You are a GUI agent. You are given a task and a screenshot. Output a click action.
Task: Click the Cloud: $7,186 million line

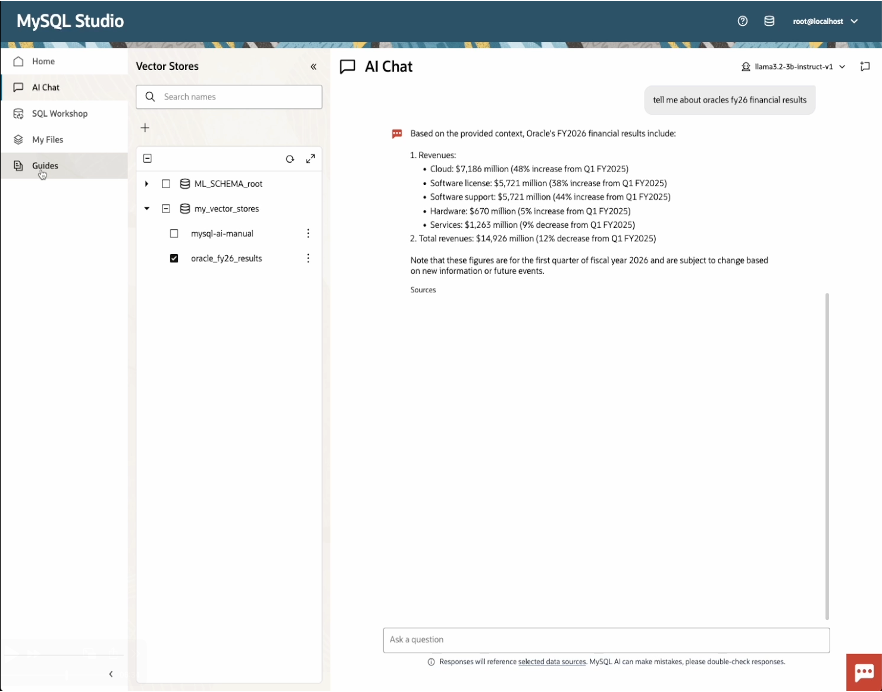coord(529,169)
